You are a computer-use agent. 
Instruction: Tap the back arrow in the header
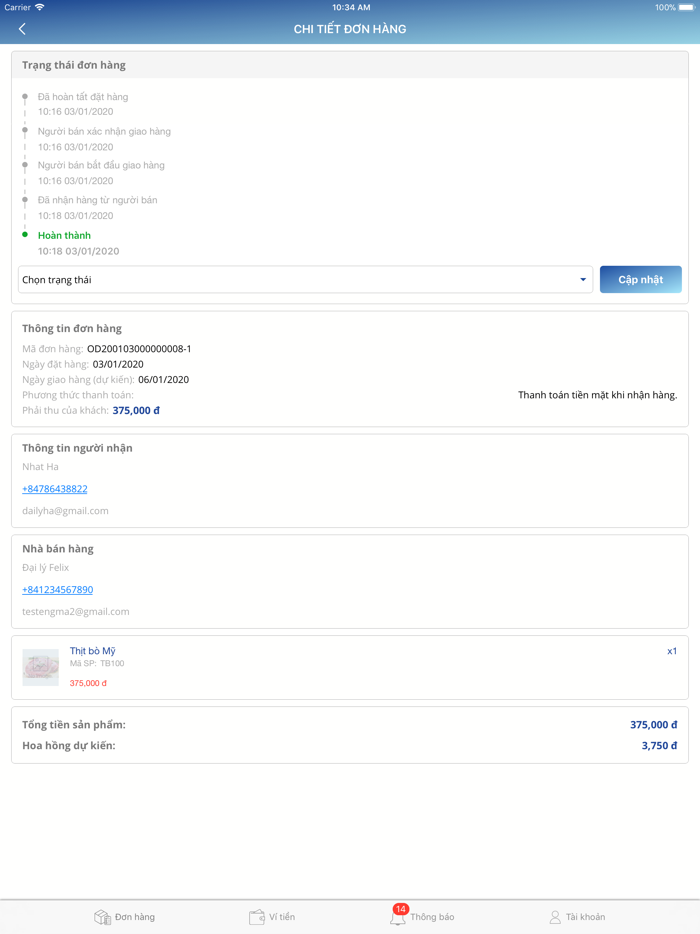point(22,29)
